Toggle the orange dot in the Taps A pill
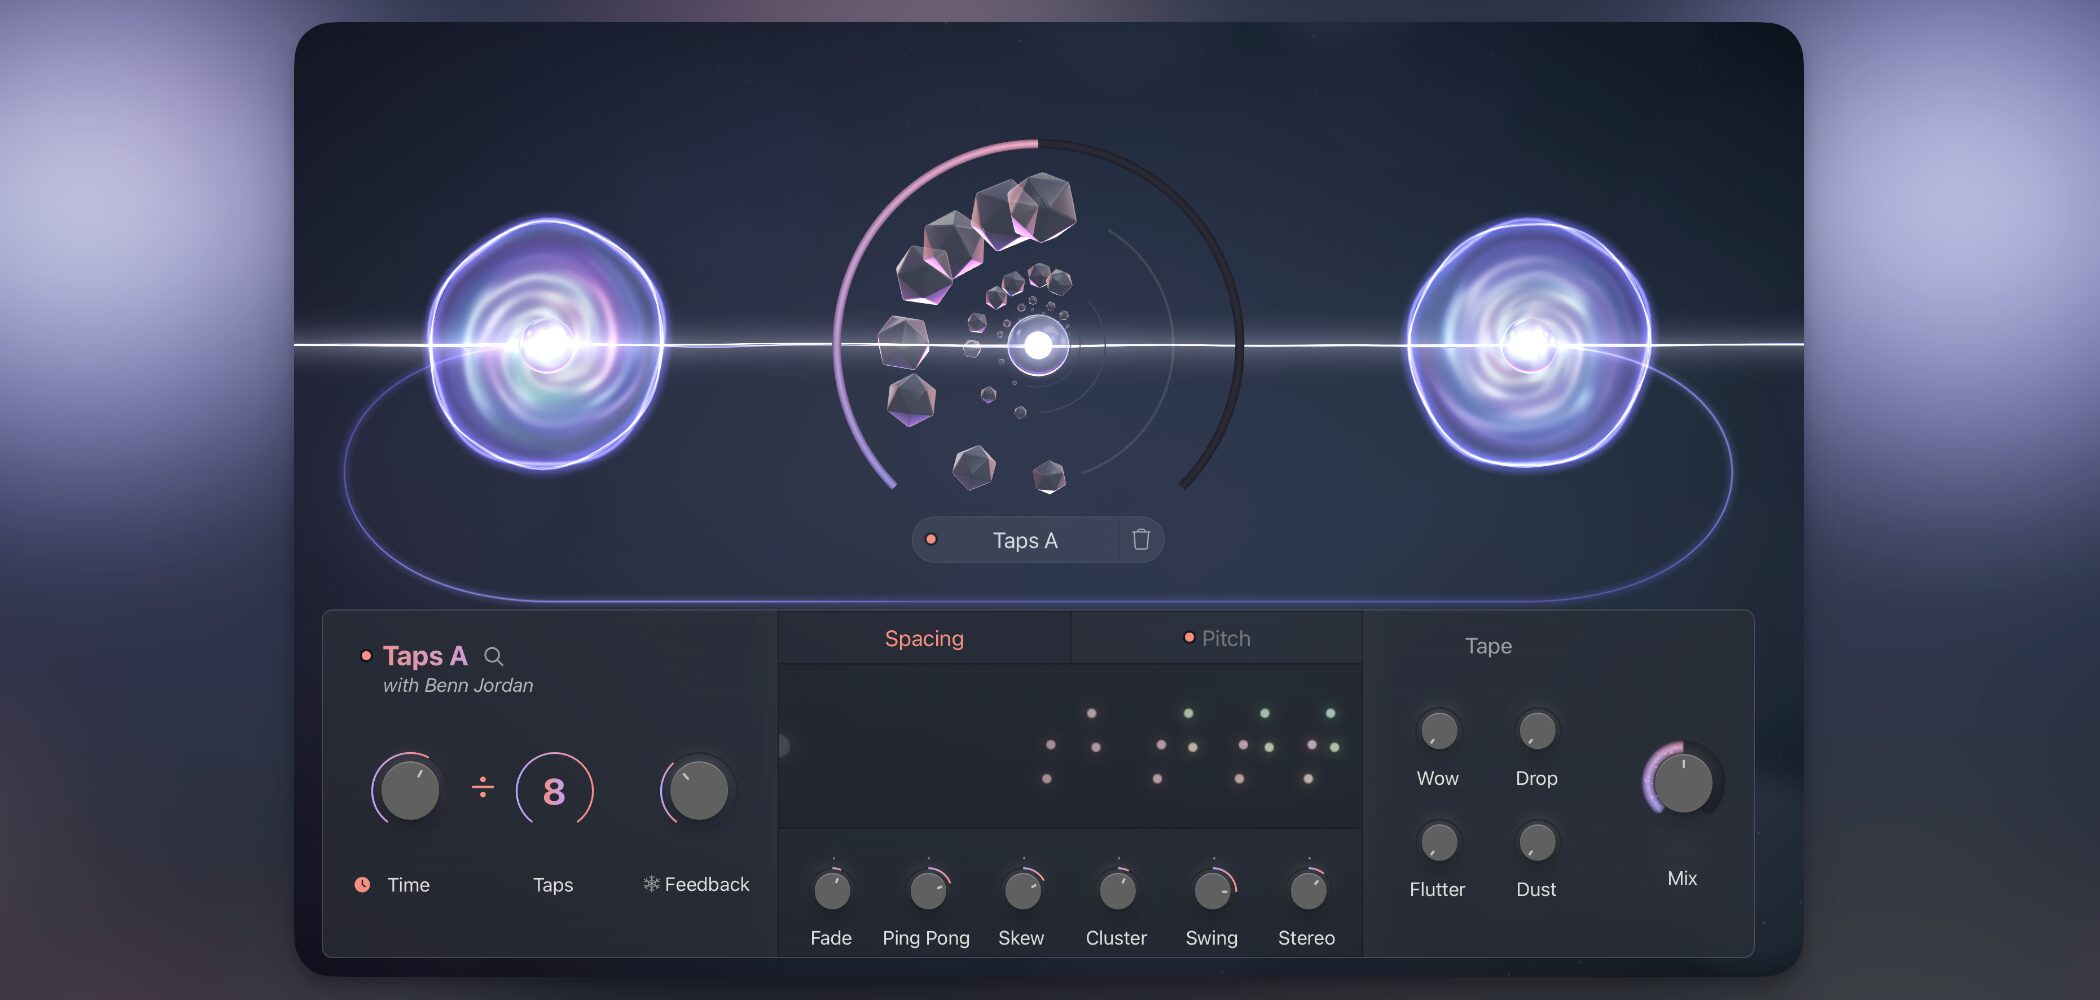2100x1000 pixels. (931, 540)
